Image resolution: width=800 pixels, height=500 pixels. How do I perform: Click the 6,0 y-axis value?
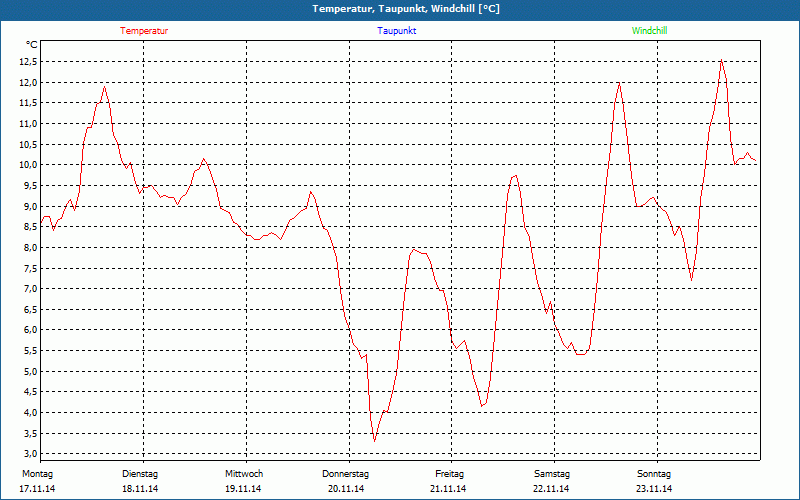(31, 330)
